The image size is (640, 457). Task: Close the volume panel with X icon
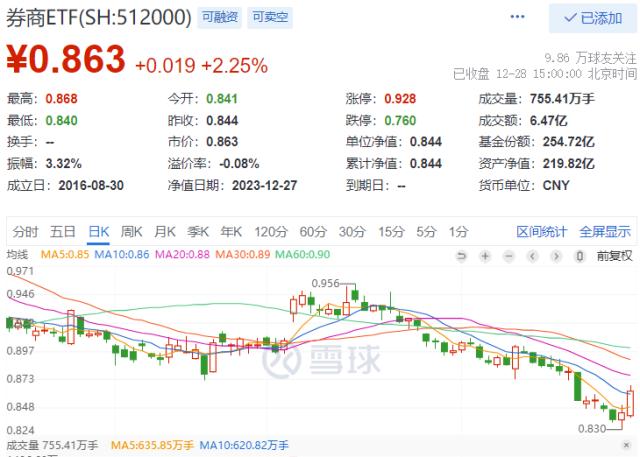click(x=626, y=444)
